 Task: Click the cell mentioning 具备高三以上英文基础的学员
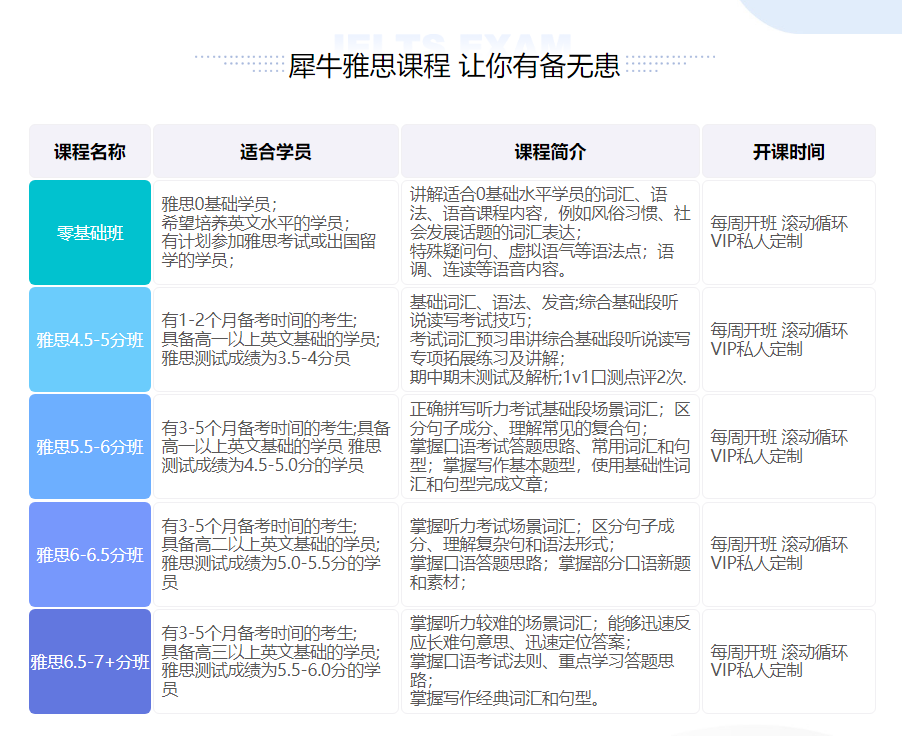point(276,661)
